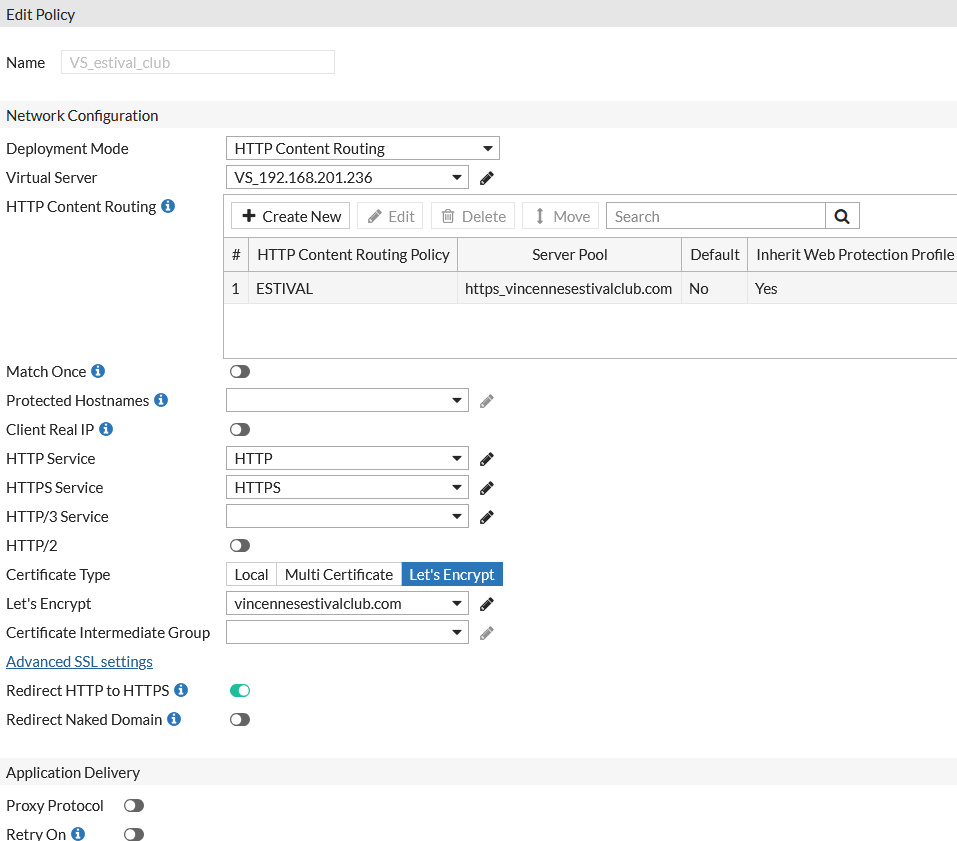
Task: Expand the Virtual Server dropdown
Action: [x=347, y=178]
